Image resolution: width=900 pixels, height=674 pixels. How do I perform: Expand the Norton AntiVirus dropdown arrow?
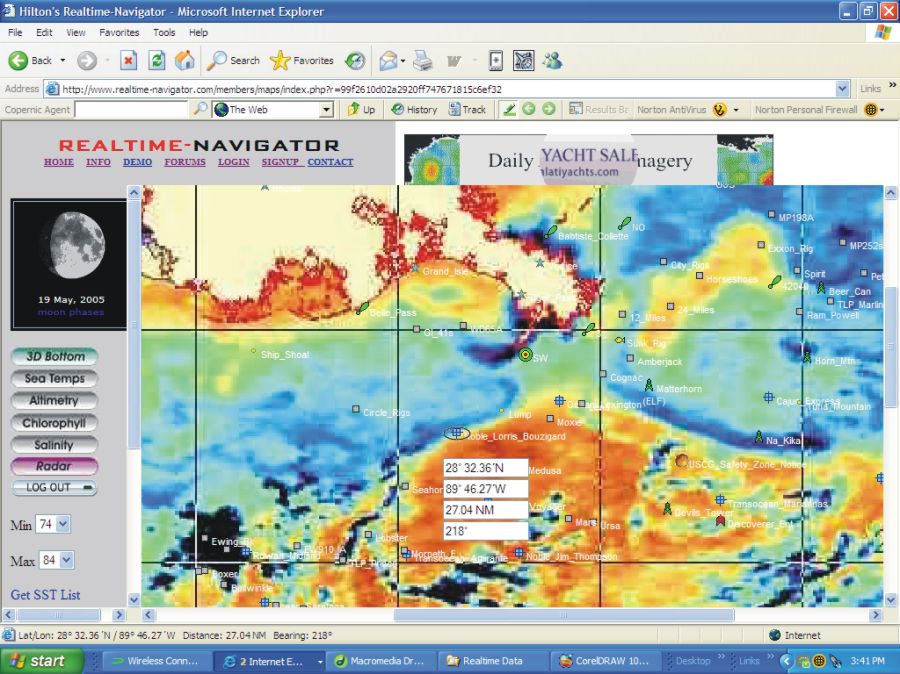[736, 109]
